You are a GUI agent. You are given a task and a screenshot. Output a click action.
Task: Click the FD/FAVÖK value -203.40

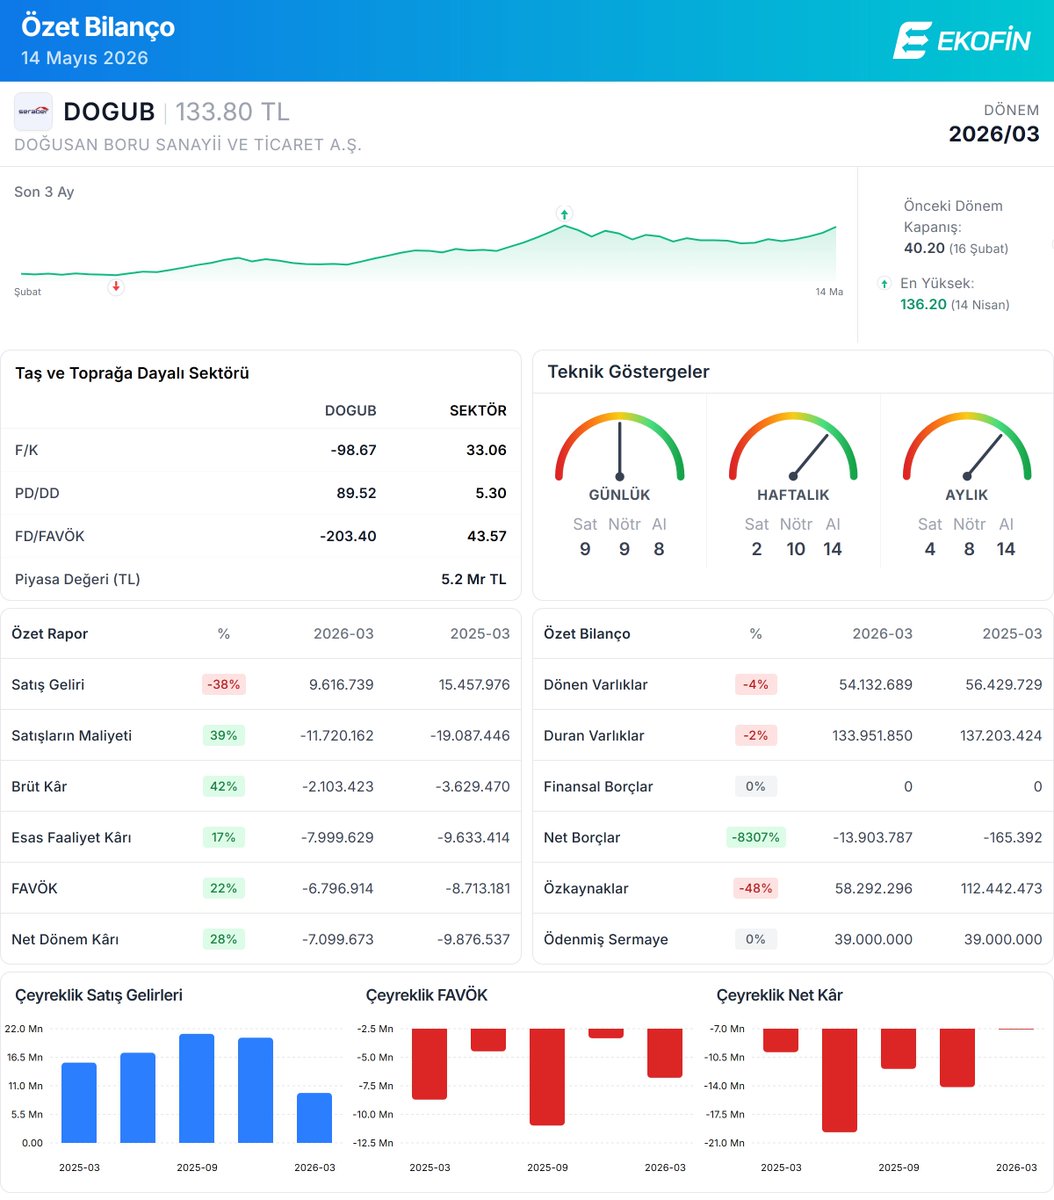click(348, 536)
